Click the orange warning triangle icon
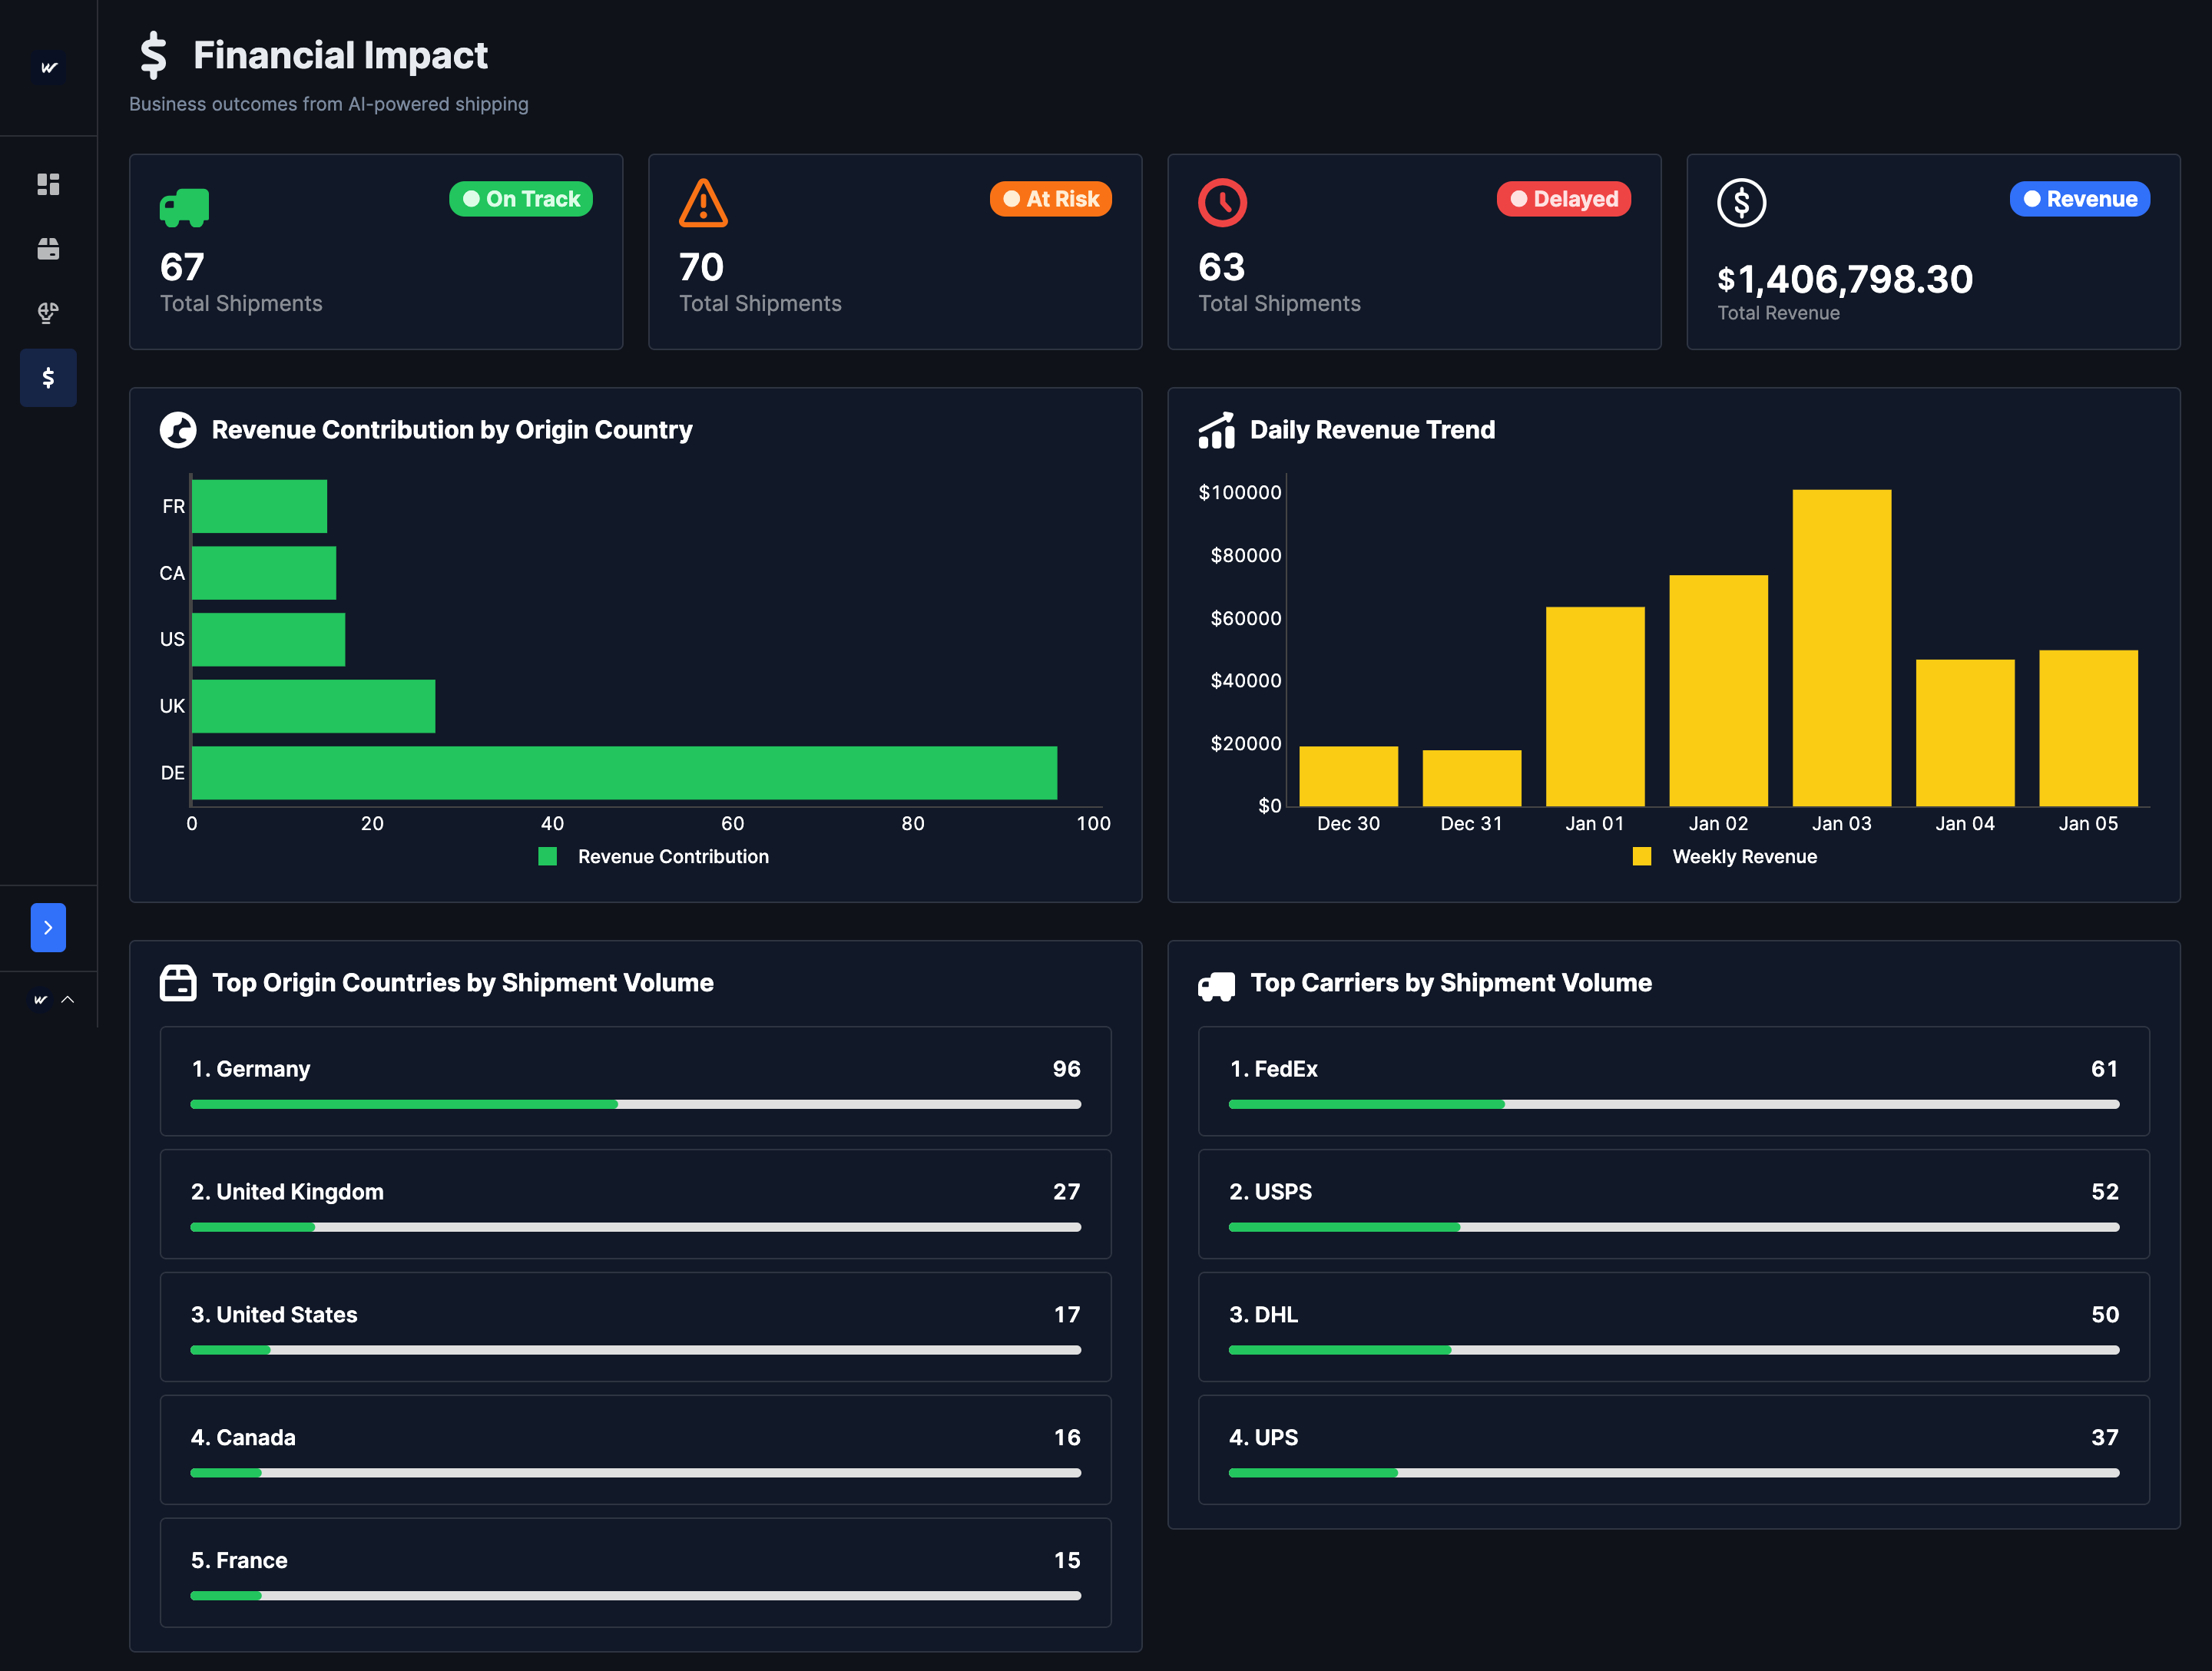 pyautogui.click(x=703, y=203)
